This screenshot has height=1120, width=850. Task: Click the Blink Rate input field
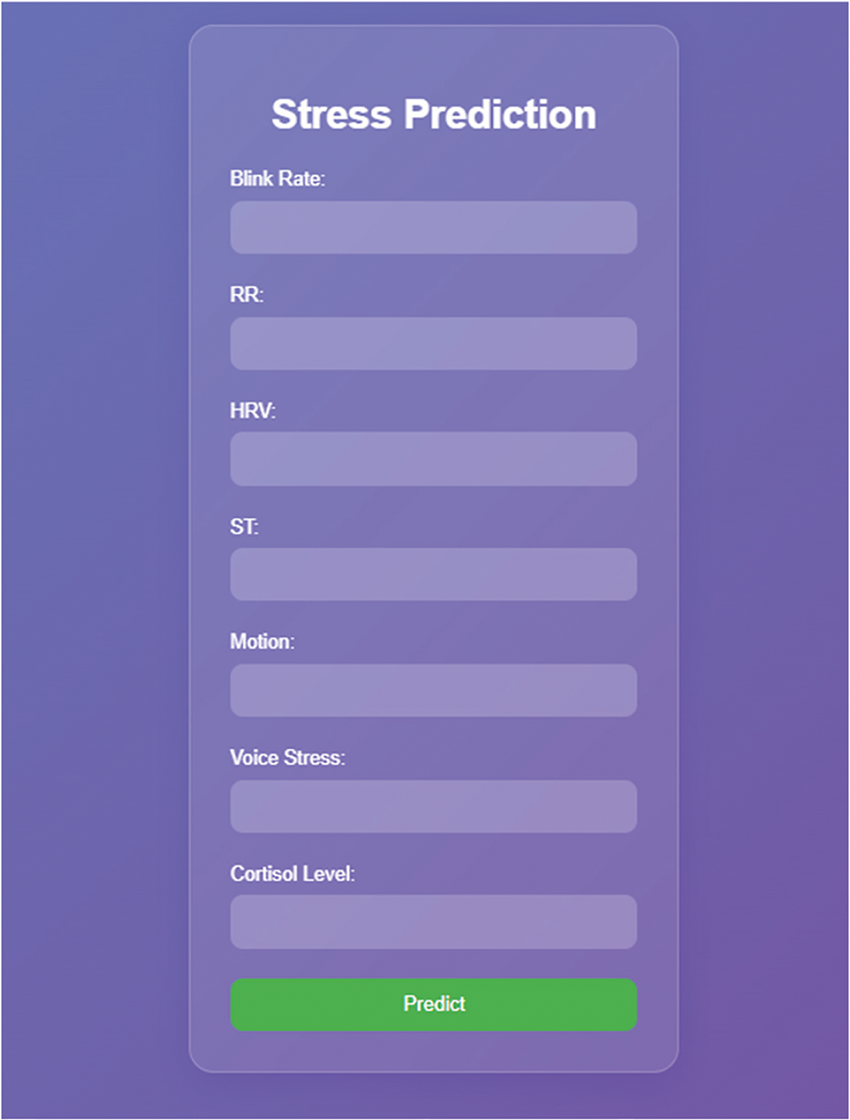pyautogui.click(x=433, y=227)
